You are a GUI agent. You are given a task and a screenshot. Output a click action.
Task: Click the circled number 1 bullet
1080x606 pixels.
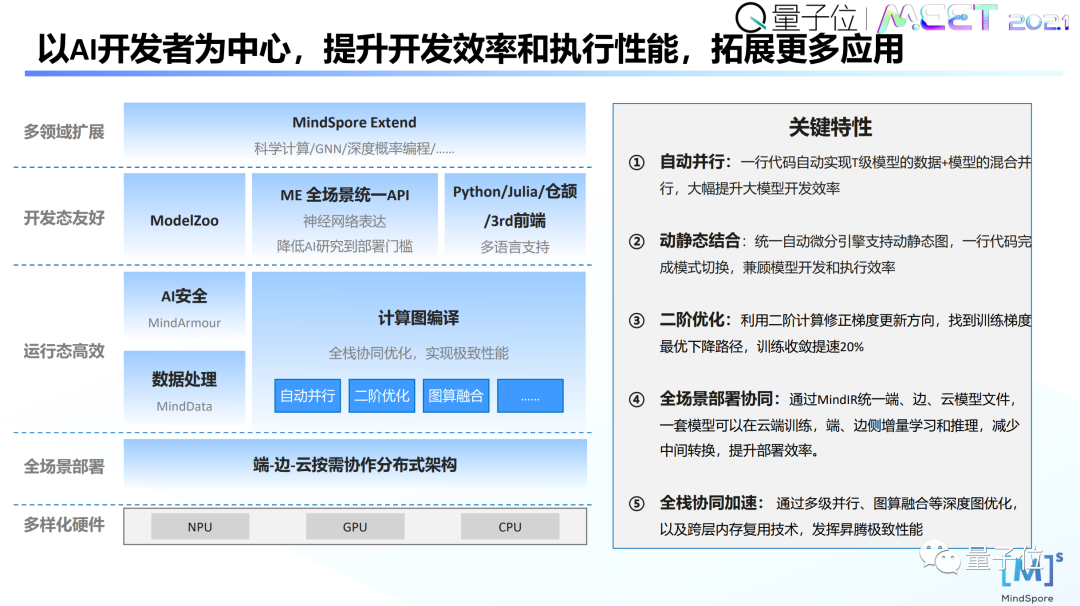pyautogui.click(x=636, y=163)
